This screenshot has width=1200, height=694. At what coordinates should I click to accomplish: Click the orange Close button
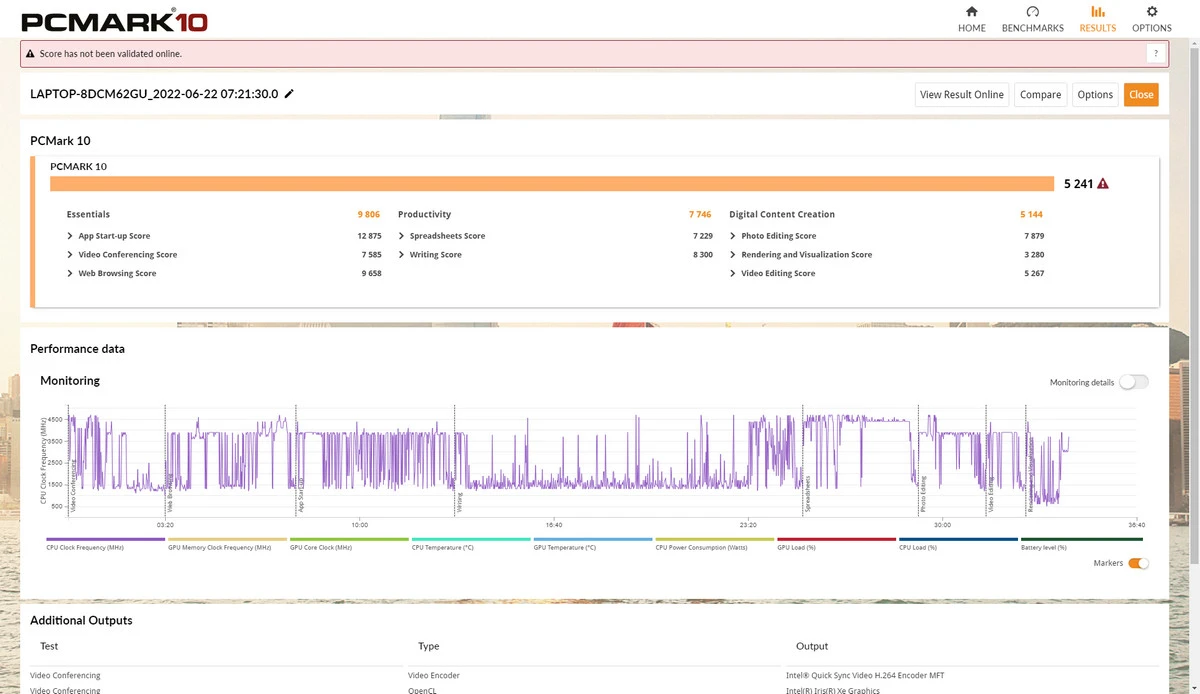[x=1141, y=94]
